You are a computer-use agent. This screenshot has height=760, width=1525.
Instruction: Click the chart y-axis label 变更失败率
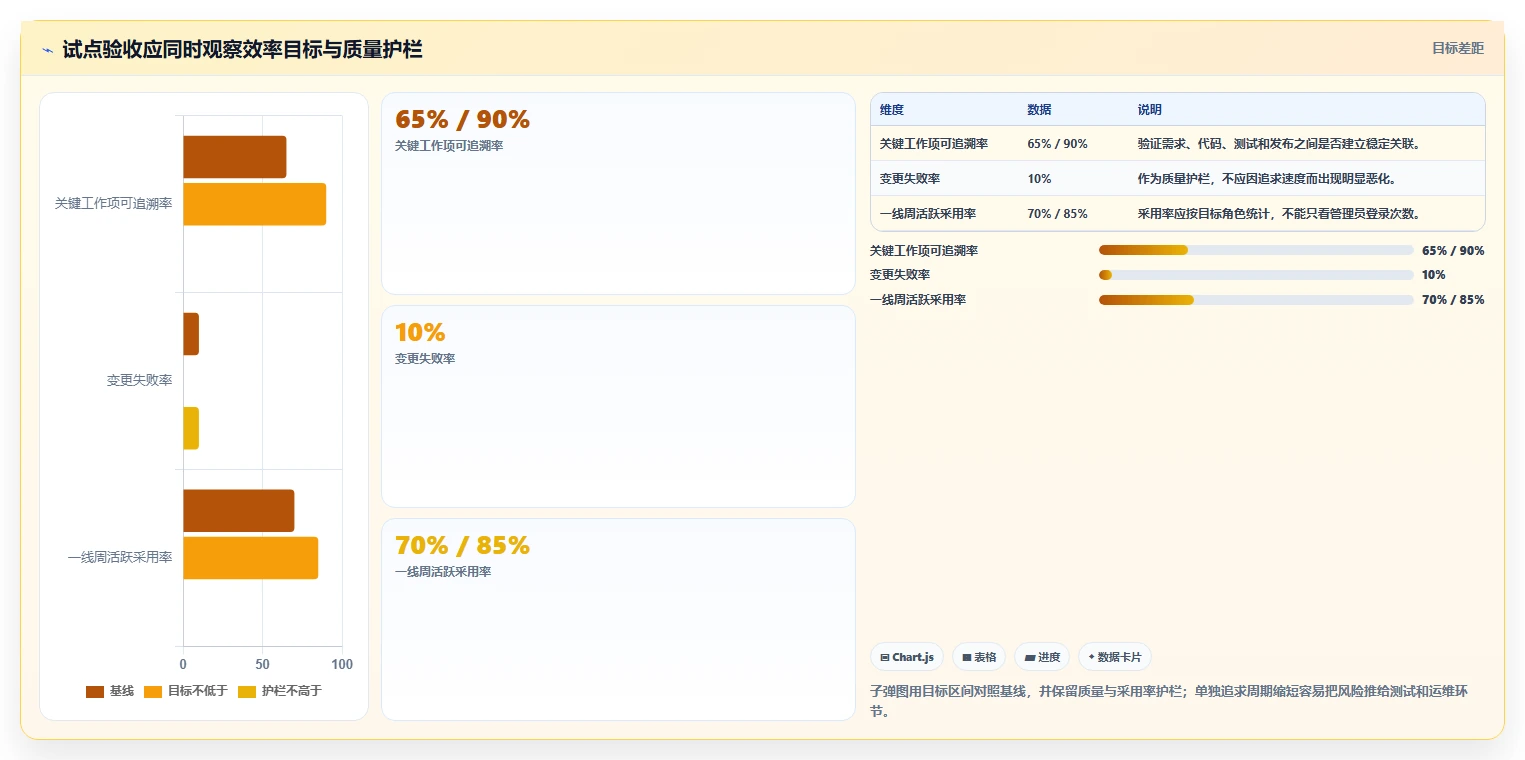point(139,380)
